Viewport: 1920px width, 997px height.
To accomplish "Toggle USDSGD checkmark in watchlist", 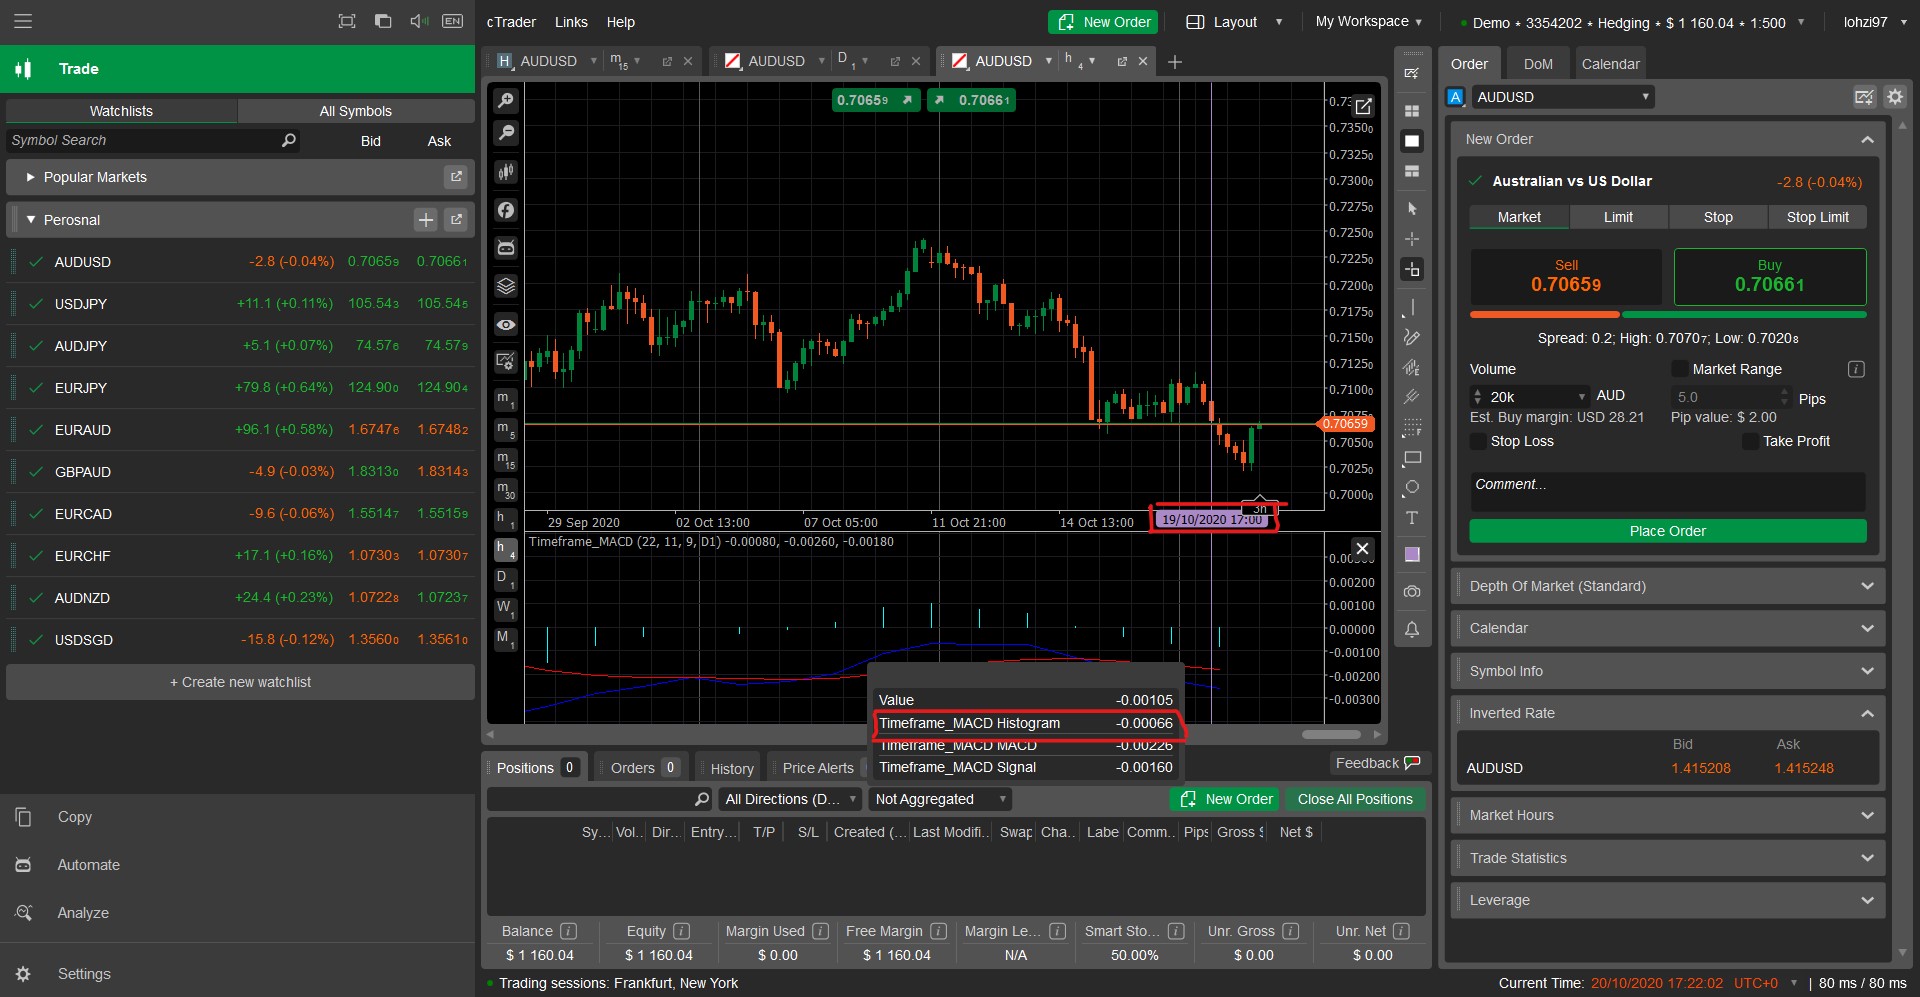I will tap(36, 640).
